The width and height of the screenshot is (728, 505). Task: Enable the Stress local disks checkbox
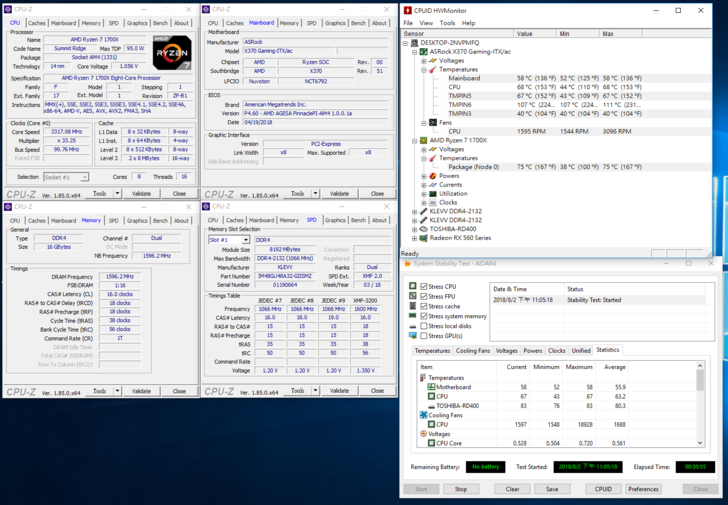[x=424, y=326]
